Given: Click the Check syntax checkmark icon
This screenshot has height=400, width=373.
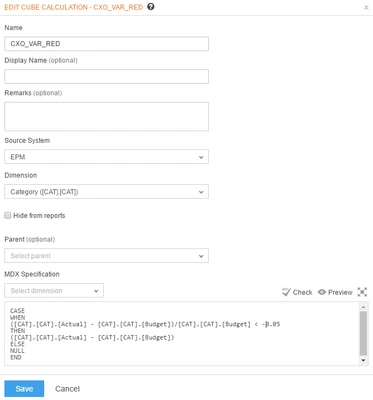Looking at the screenshot, I should [x=286, y=292].
